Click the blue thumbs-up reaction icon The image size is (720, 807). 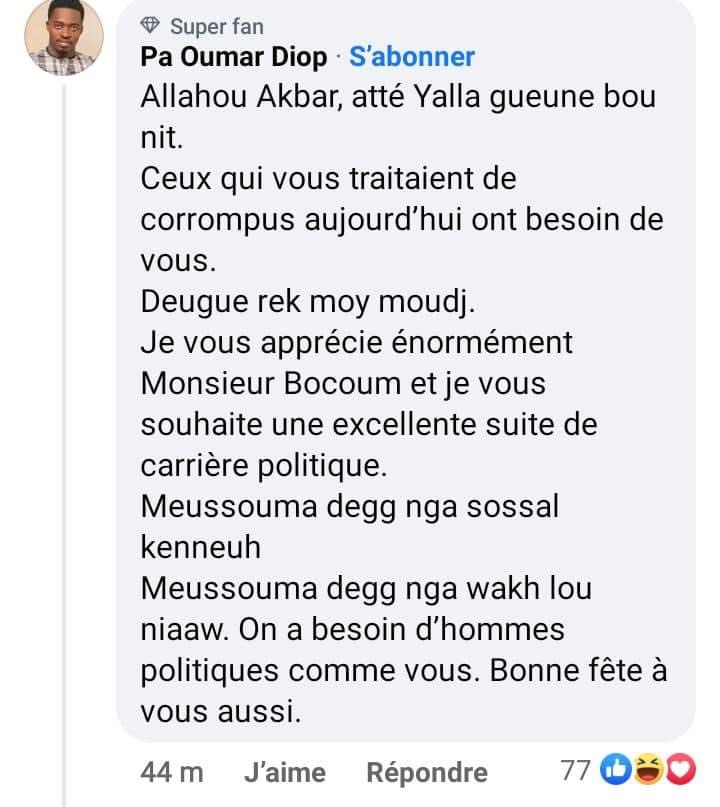click(x=616, y=769)
